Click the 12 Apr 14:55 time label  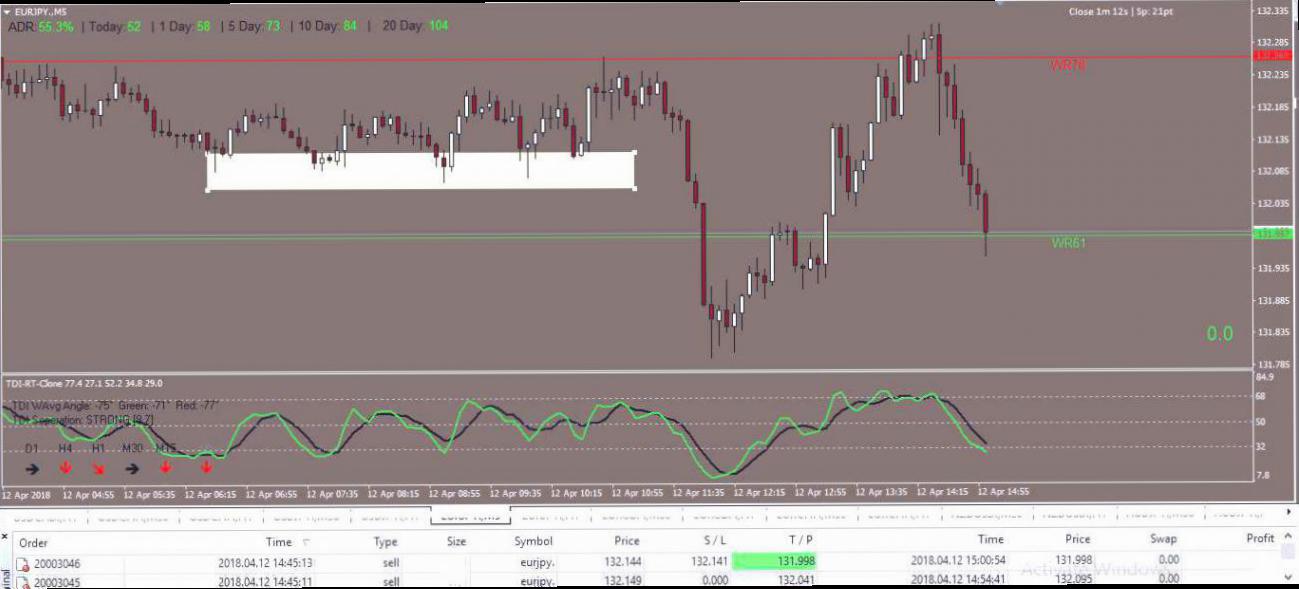(x=1003, y=492)
